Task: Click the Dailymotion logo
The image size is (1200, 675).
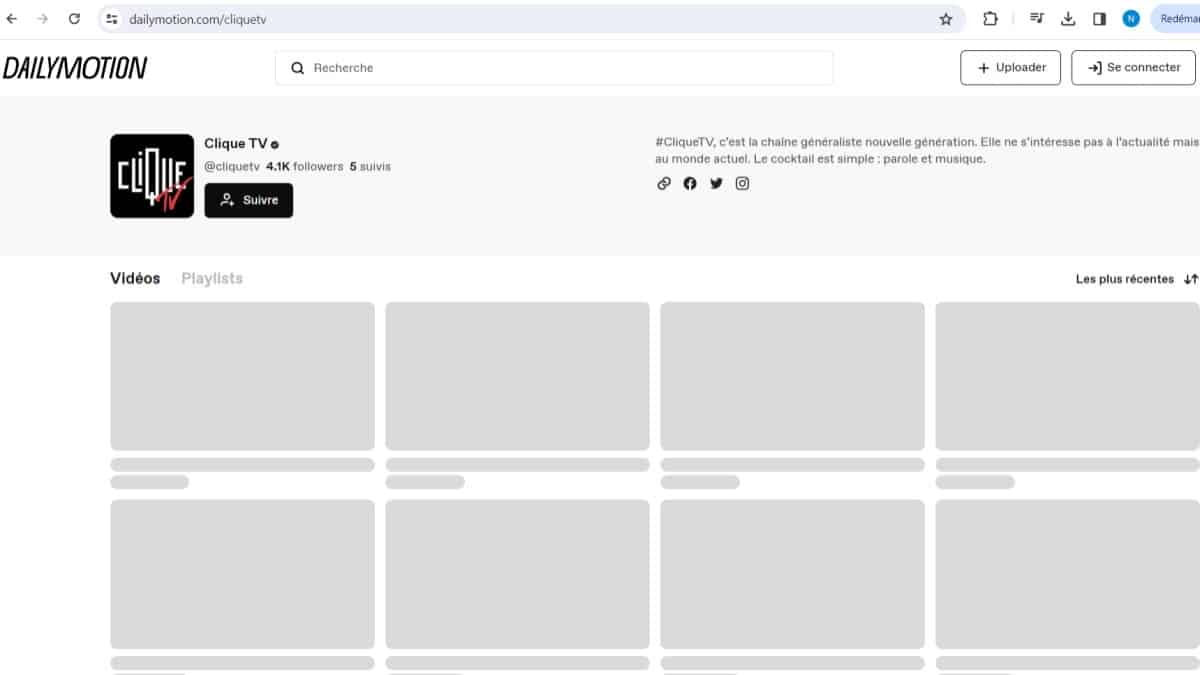Action: 75,68
